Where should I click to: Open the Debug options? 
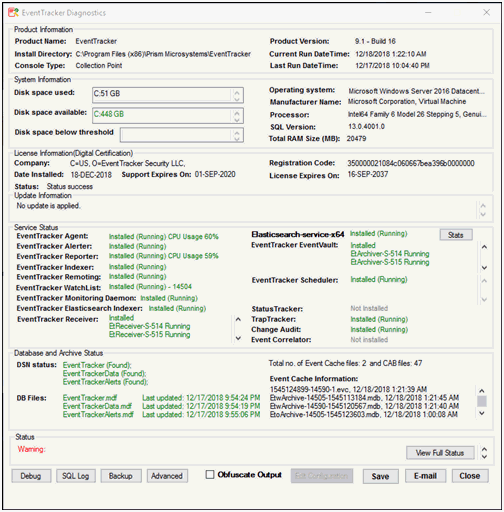[31, 476]
